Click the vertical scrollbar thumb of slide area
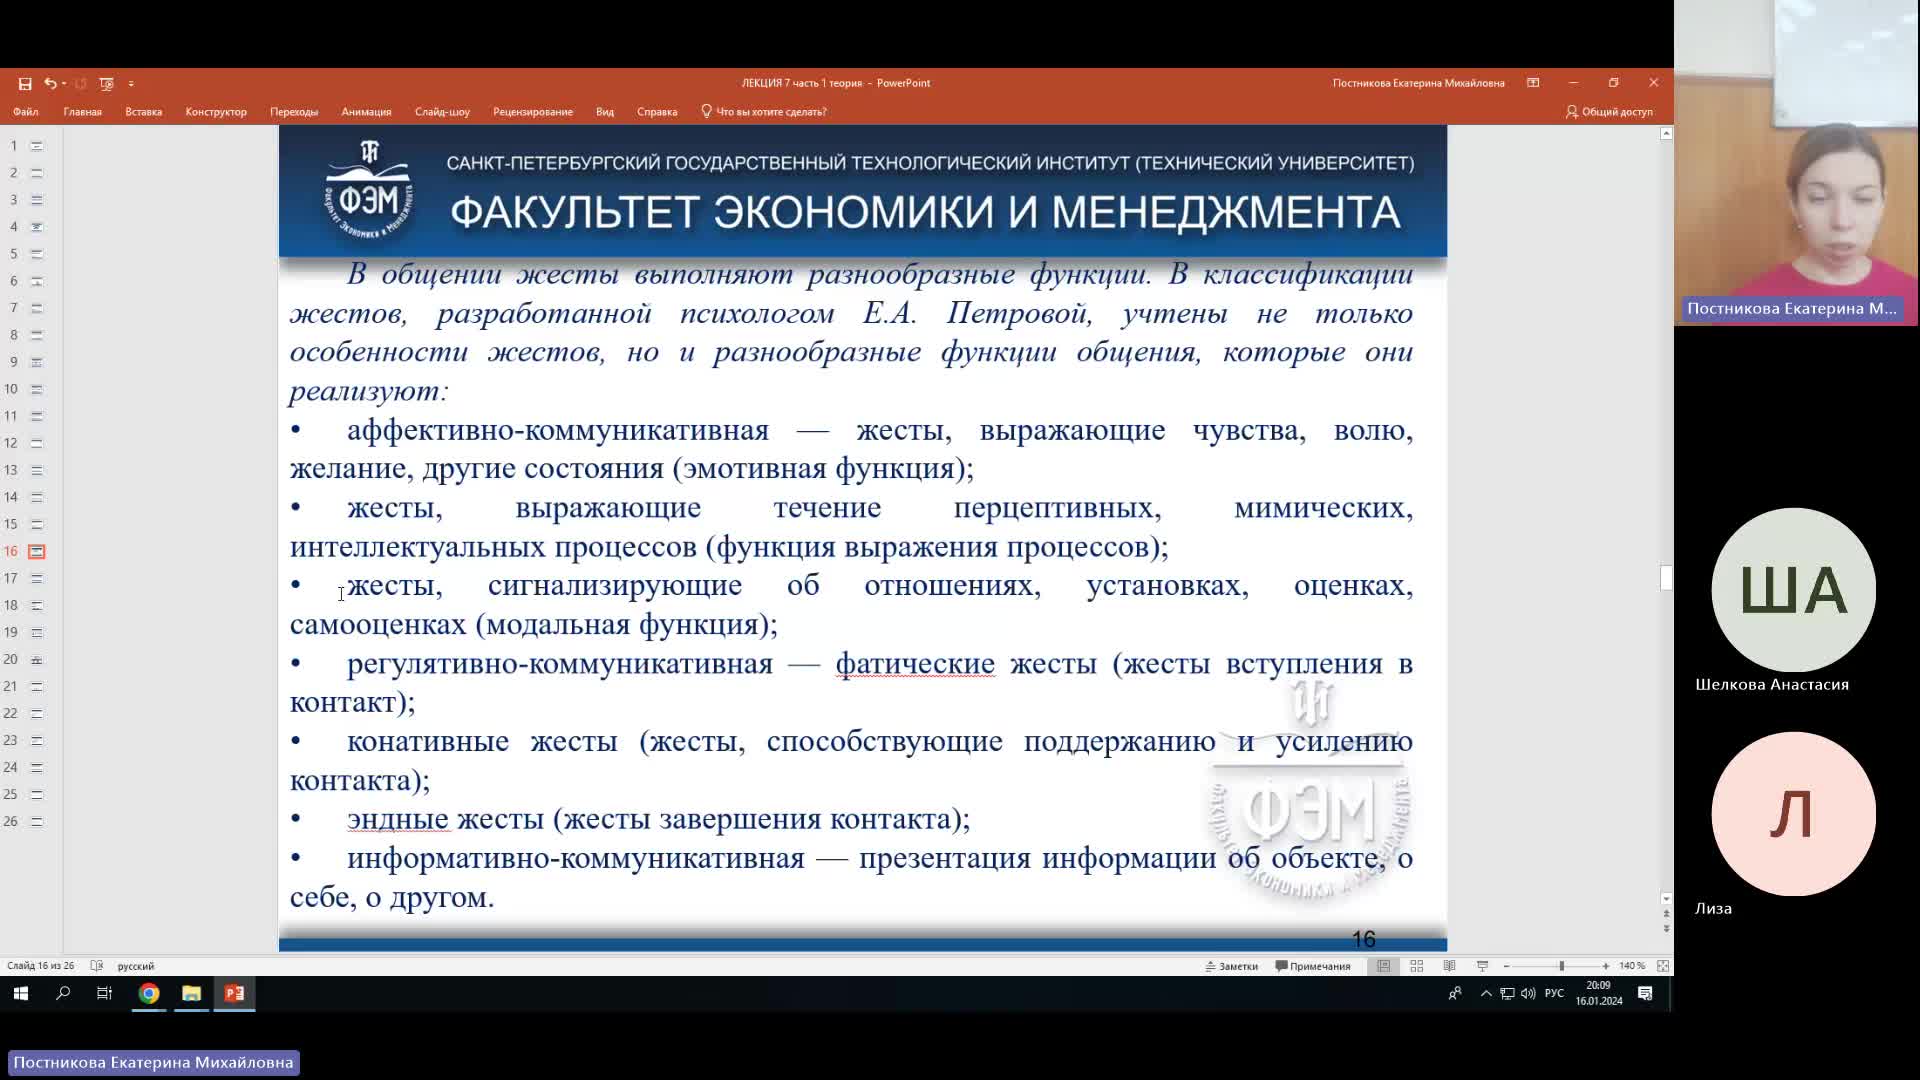This screenshot has width=1920, height=1080. (1666, 578)
